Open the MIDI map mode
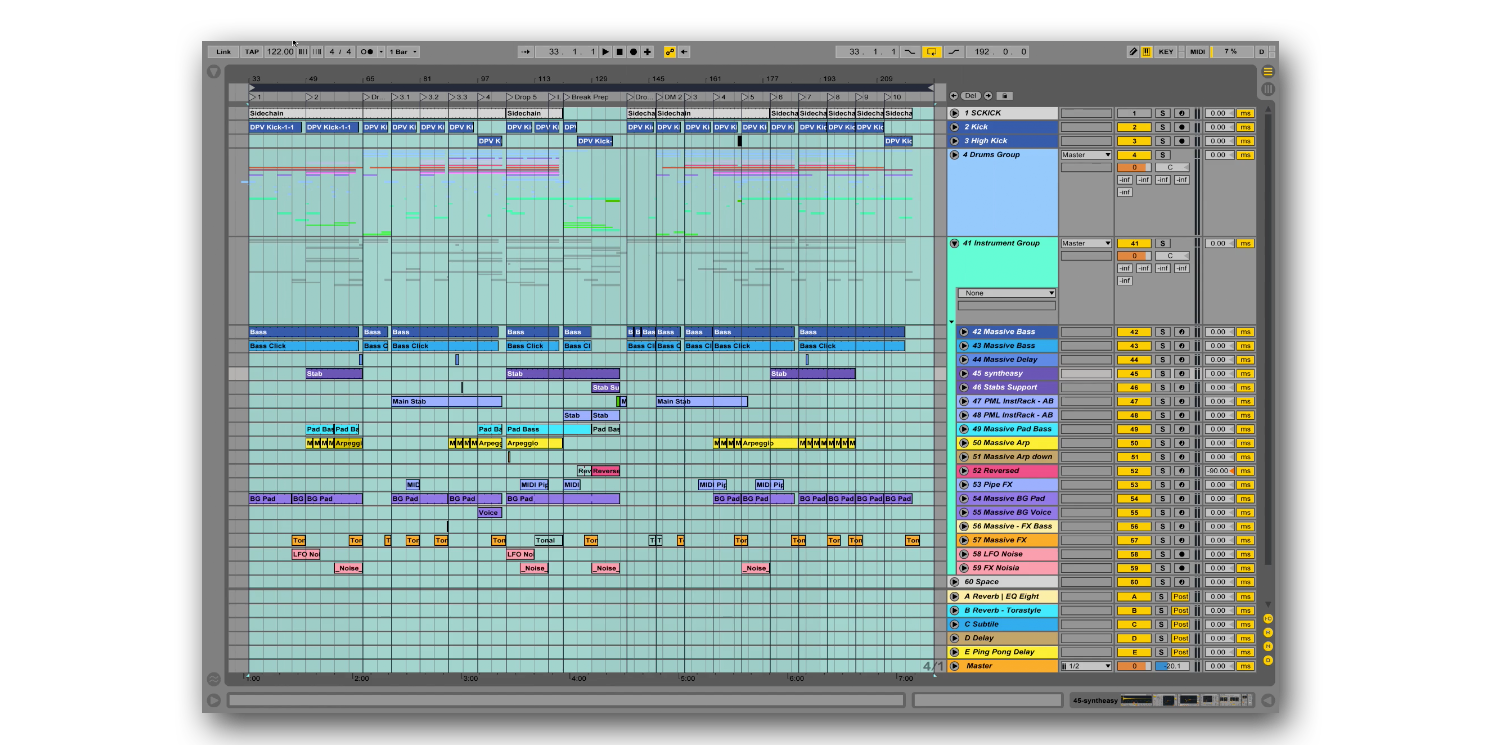Viewport: 1500px width, 745px height. (1197, 52)
